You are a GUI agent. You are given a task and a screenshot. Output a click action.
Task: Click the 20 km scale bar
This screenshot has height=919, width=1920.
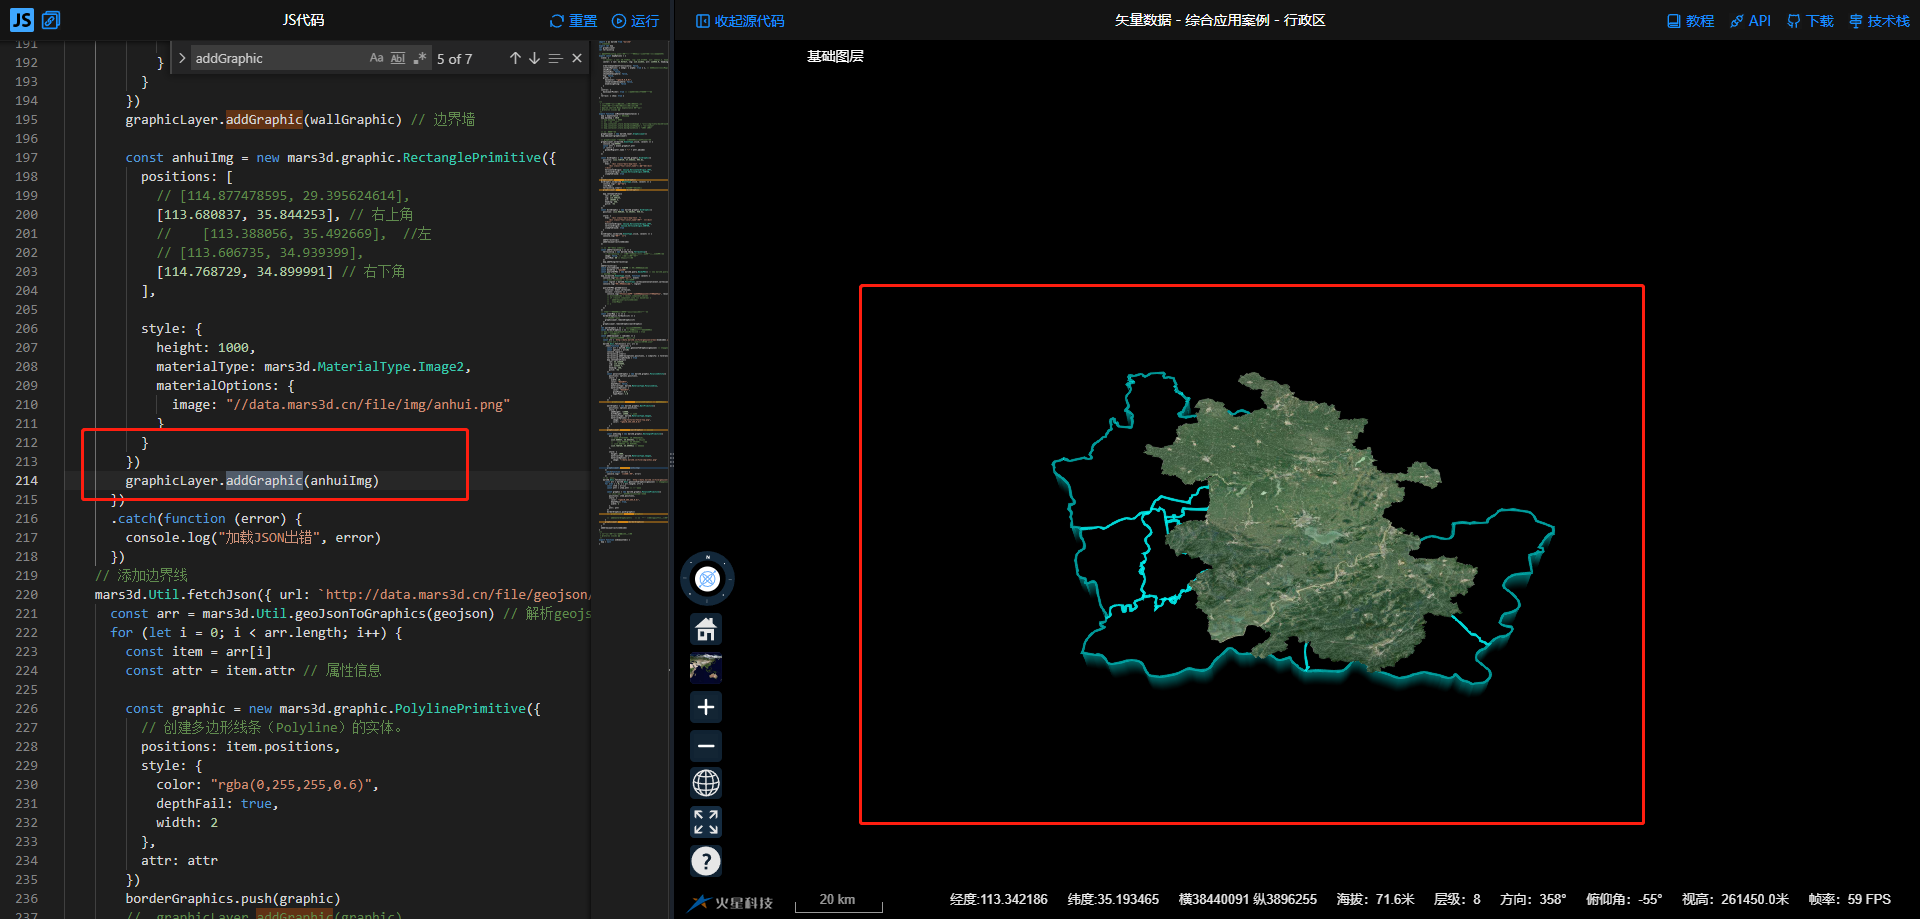tap(838, 901)
